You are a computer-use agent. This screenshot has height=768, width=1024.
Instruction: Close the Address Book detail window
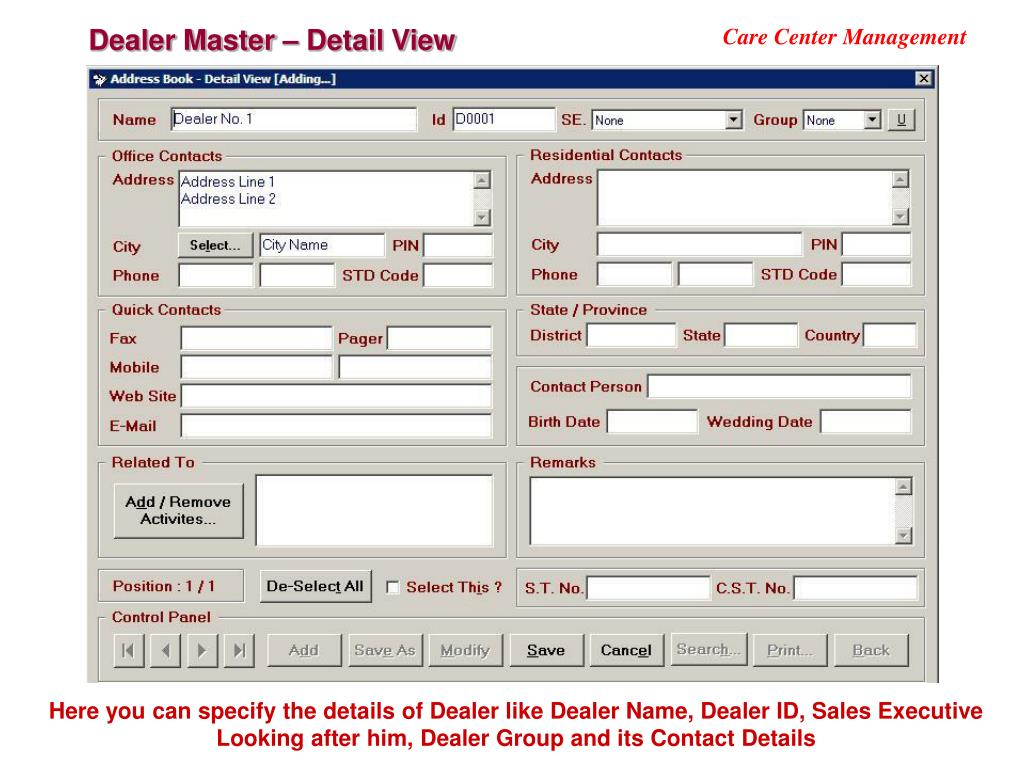coord(923,78)
